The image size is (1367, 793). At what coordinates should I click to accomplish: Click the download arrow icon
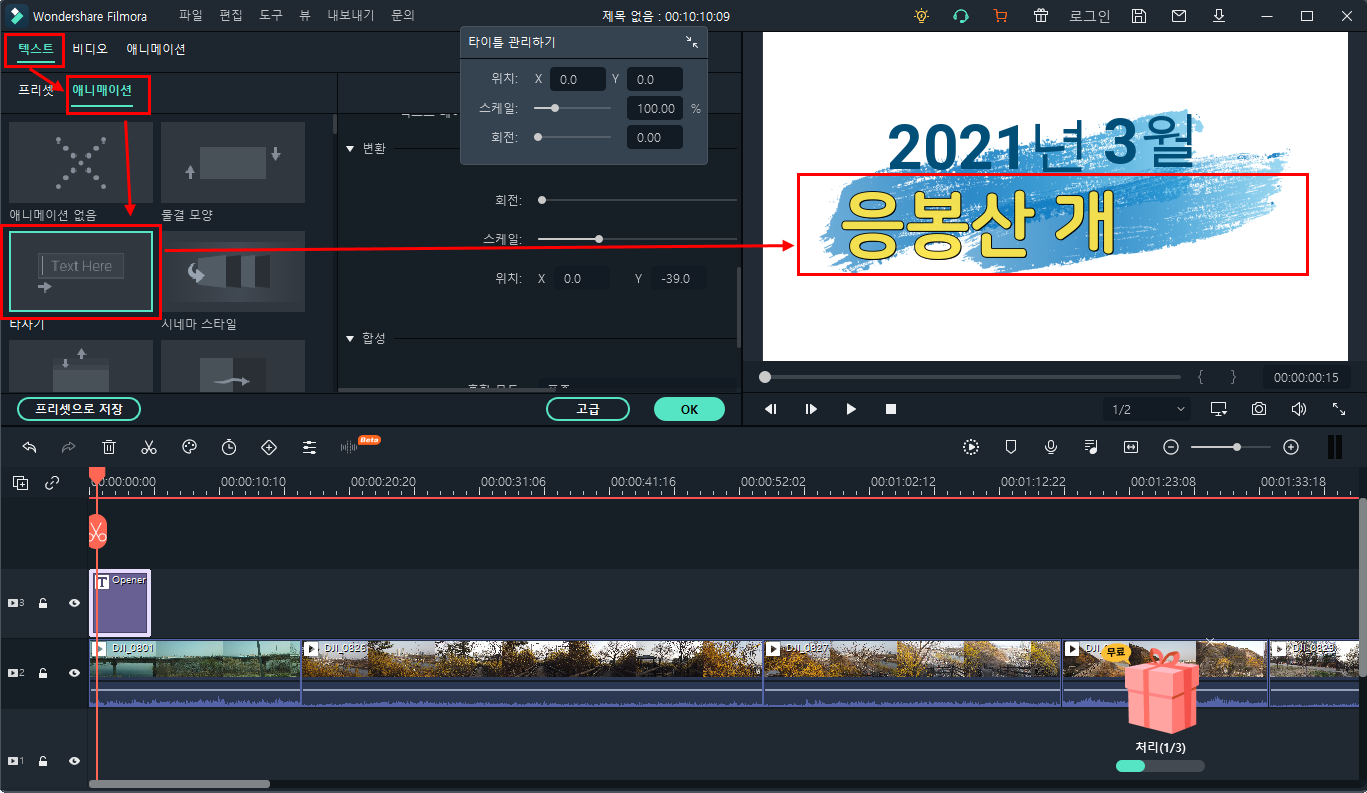1219,16
